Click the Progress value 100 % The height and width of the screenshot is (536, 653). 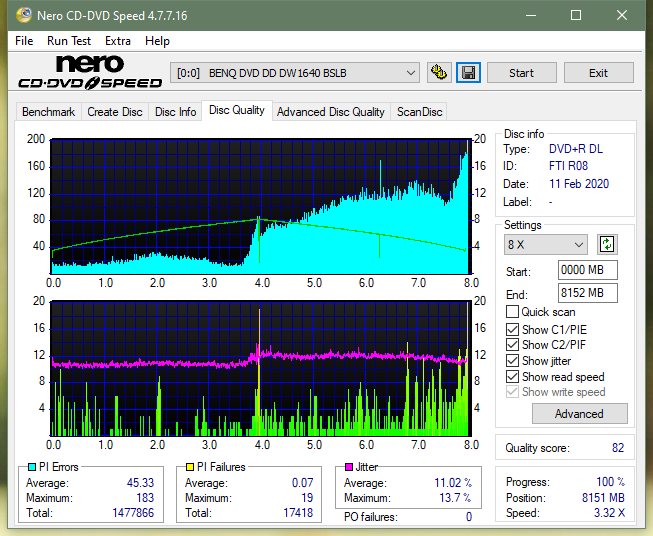611,482
